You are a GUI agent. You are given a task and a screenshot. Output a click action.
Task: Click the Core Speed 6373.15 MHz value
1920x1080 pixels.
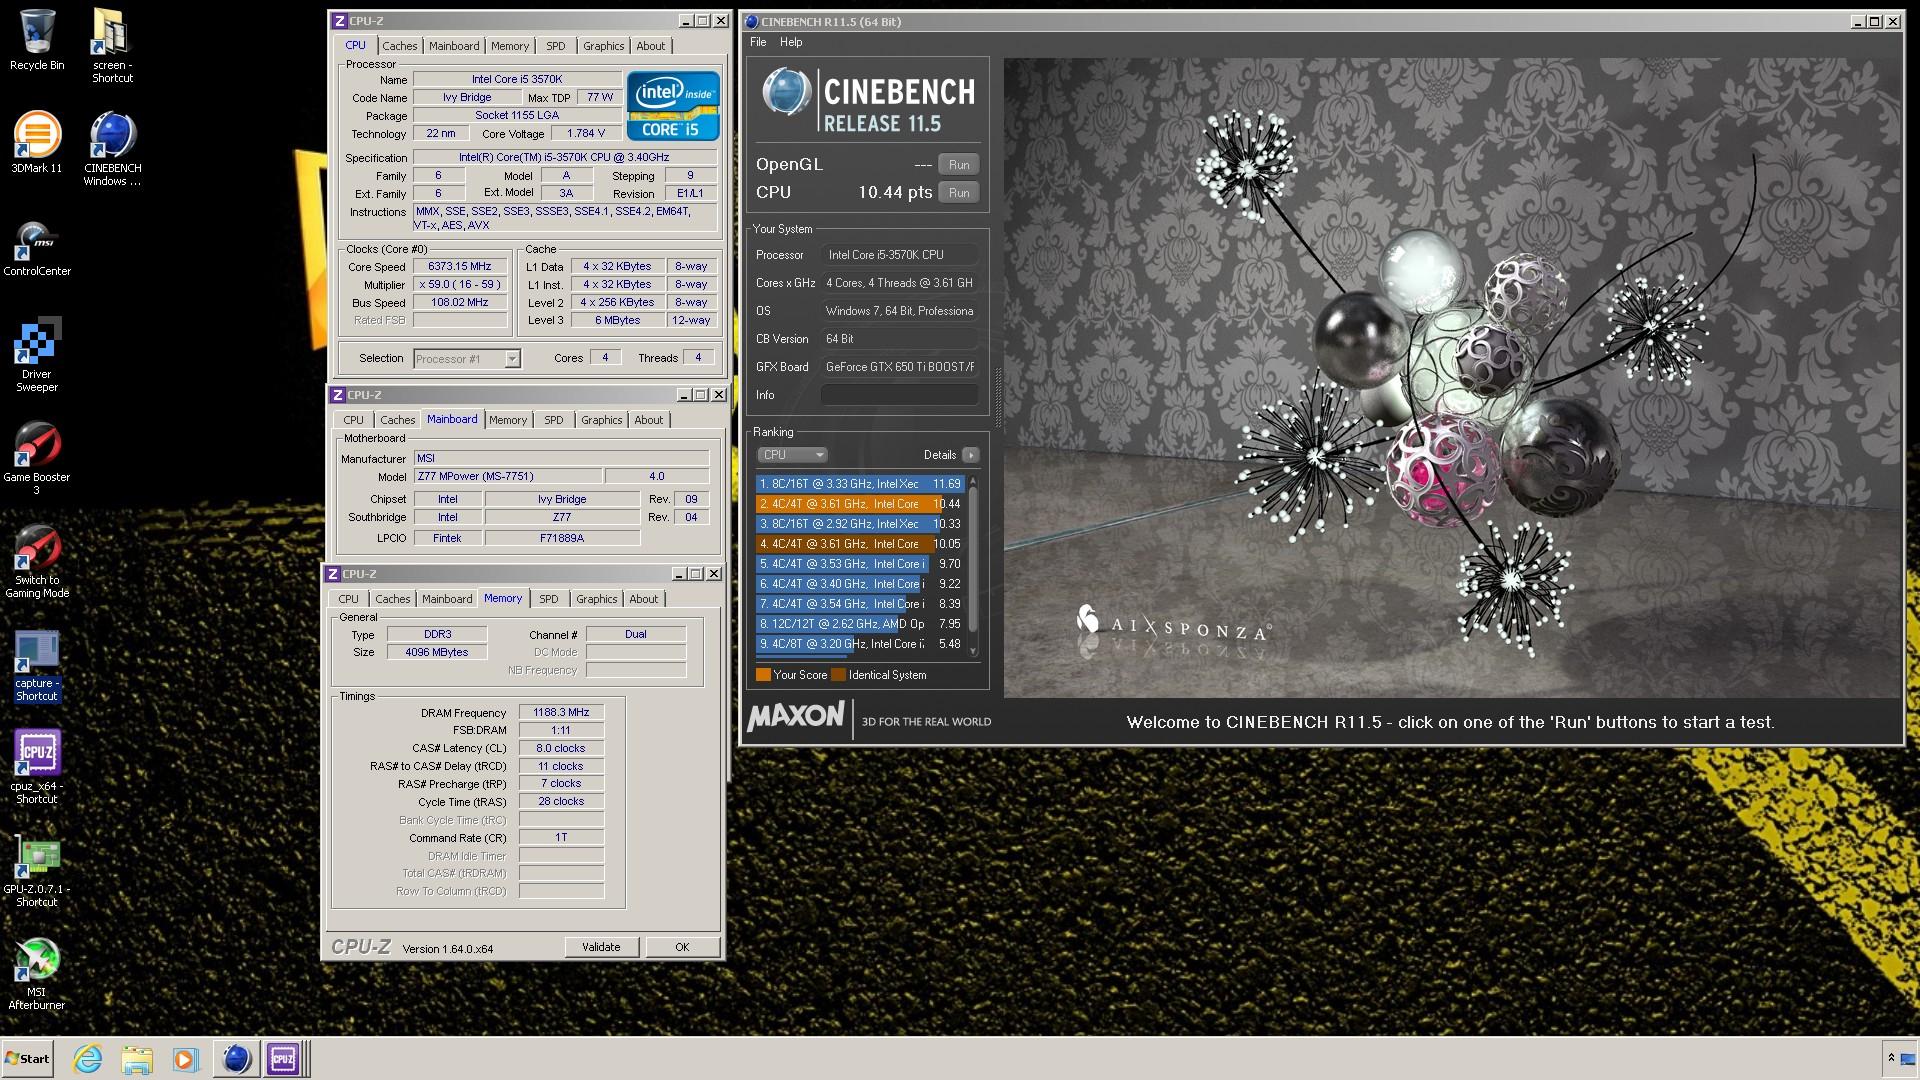460,267
